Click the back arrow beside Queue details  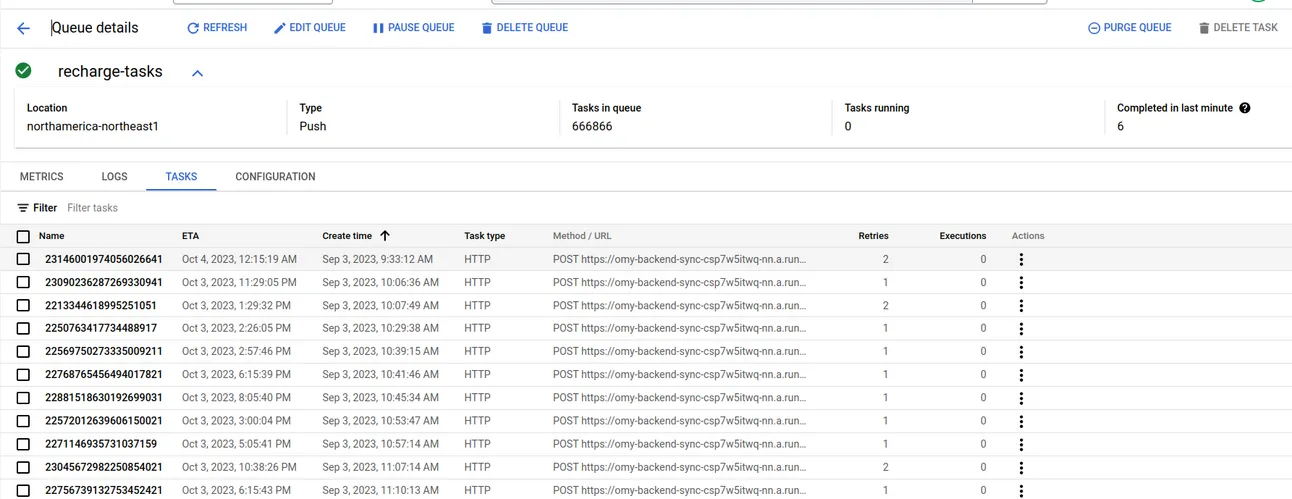[23, 28]
